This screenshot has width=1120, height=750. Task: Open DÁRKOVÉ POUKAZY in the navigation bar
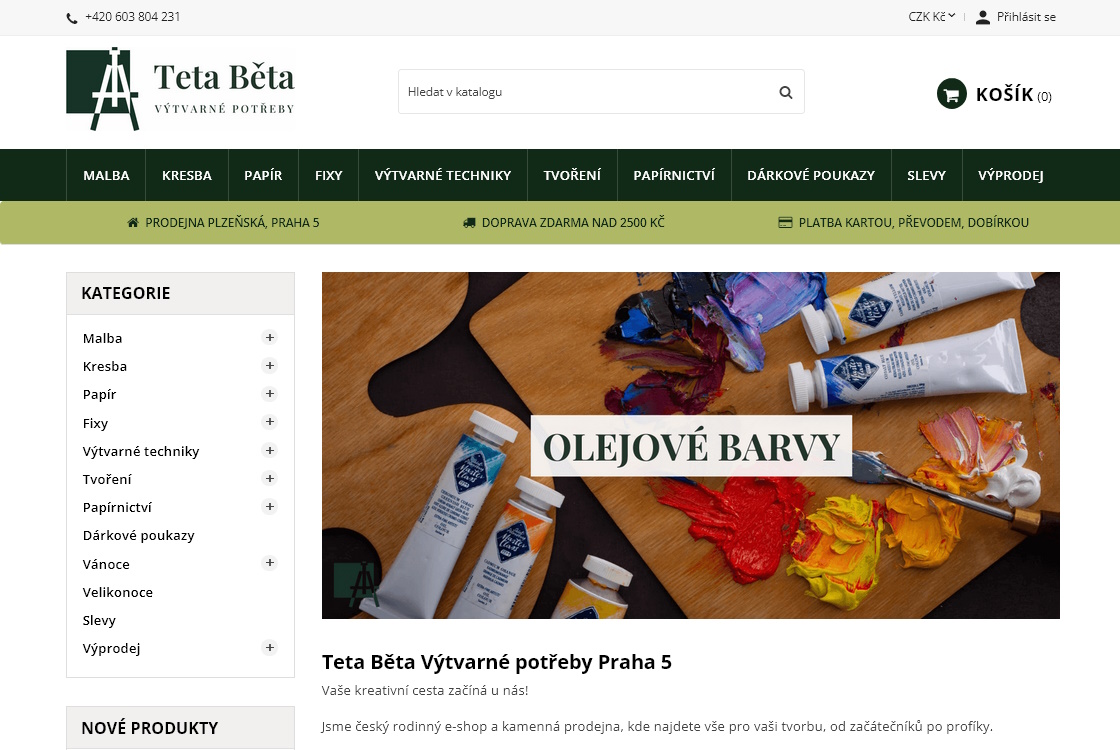[811, 175]
